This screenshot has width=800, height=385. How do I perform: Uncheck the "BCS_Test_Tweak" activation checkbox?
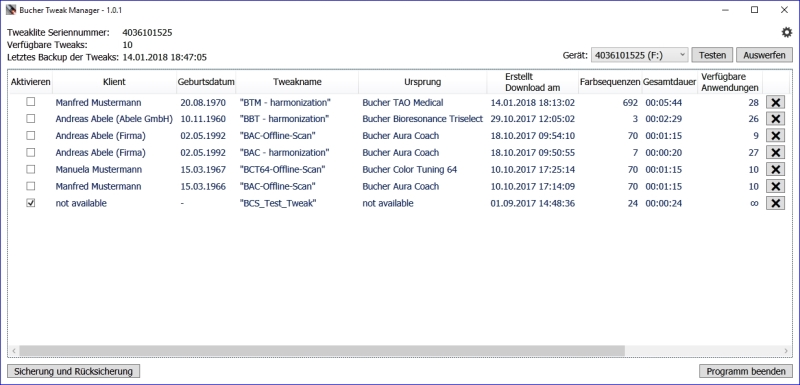pos(31,203)
